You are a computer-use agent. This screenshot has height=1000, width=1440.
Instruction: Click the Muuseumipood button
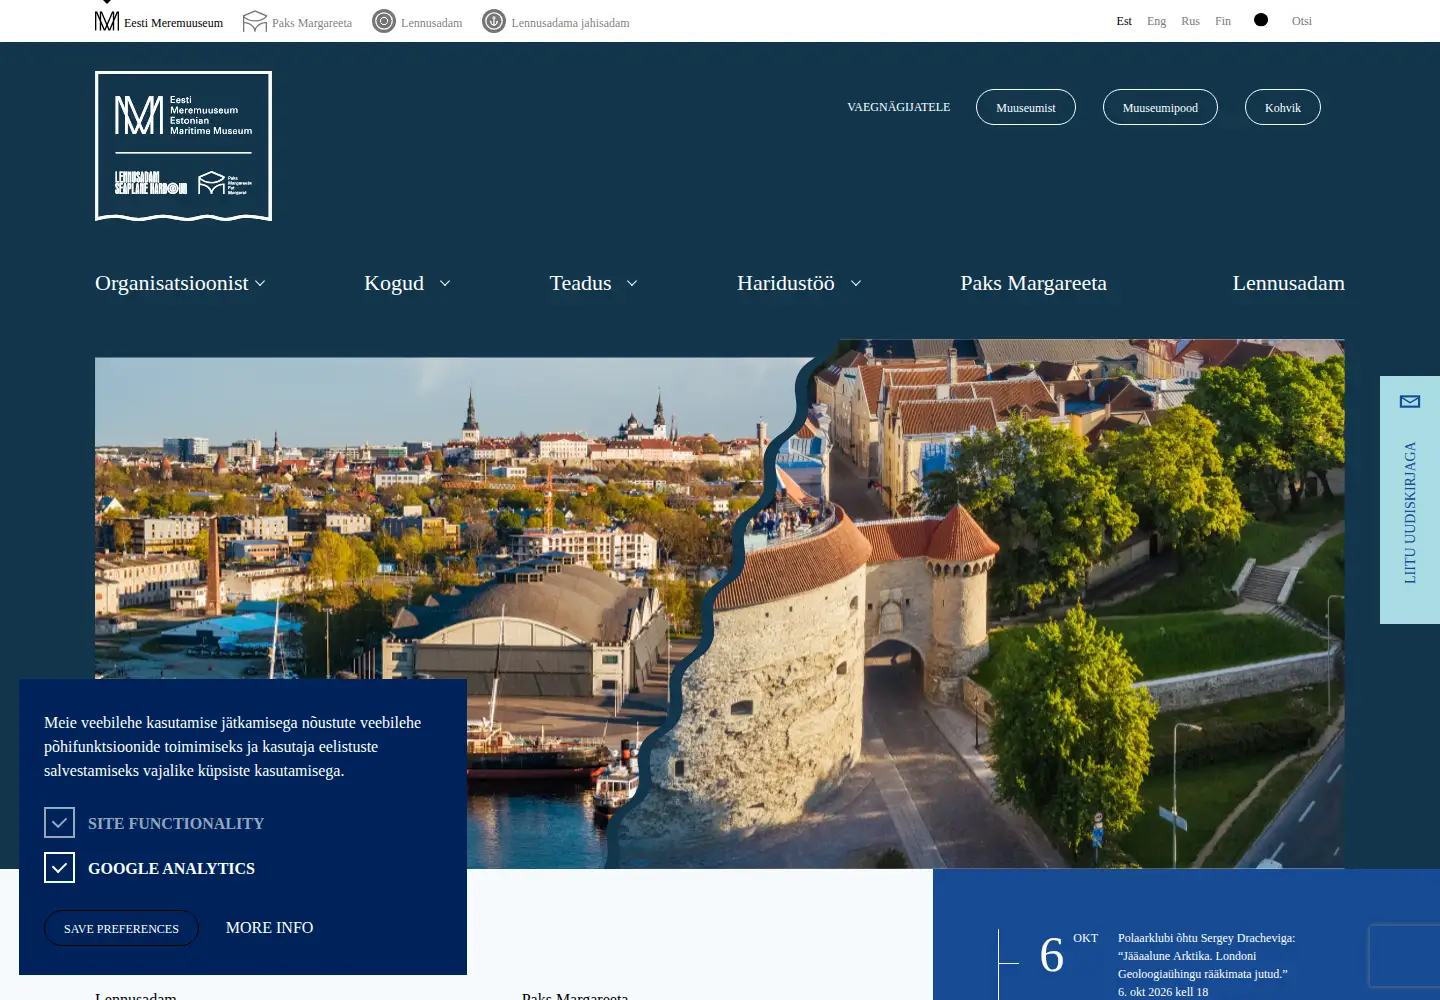click(1160, 107)
